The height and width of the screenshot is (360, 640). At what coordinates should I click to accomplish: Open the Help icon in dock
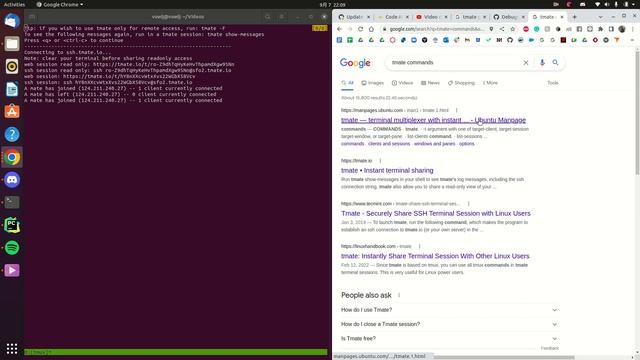pos(12,134)
